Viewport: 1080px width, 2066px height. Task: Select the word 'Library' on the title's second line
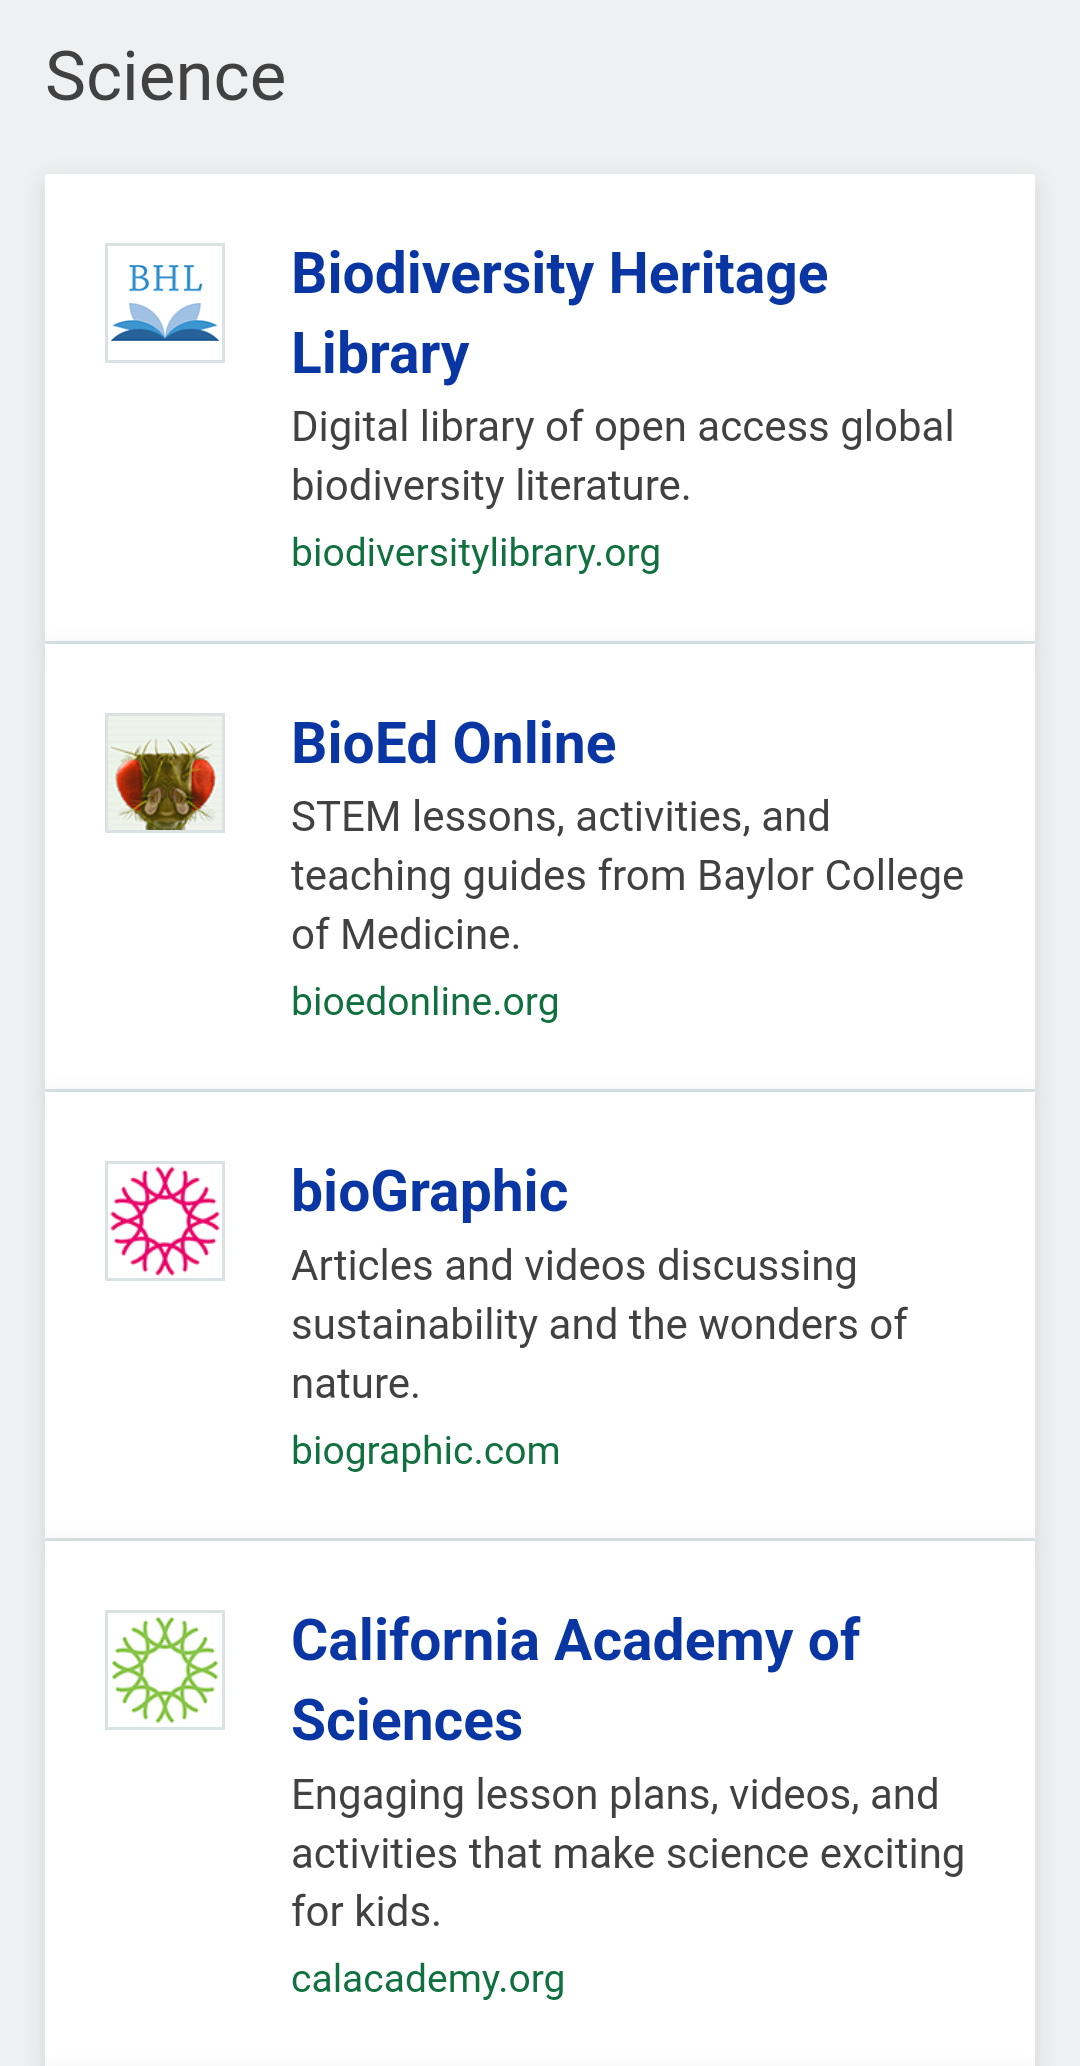pyautogui.click(x=380, y=355)
